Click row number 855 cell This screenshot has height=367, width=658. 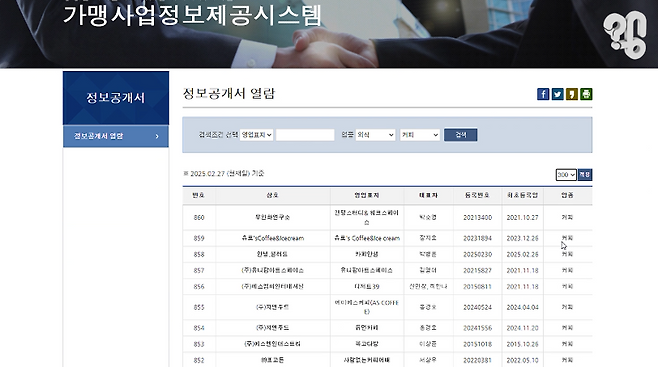tap(199, 307)
